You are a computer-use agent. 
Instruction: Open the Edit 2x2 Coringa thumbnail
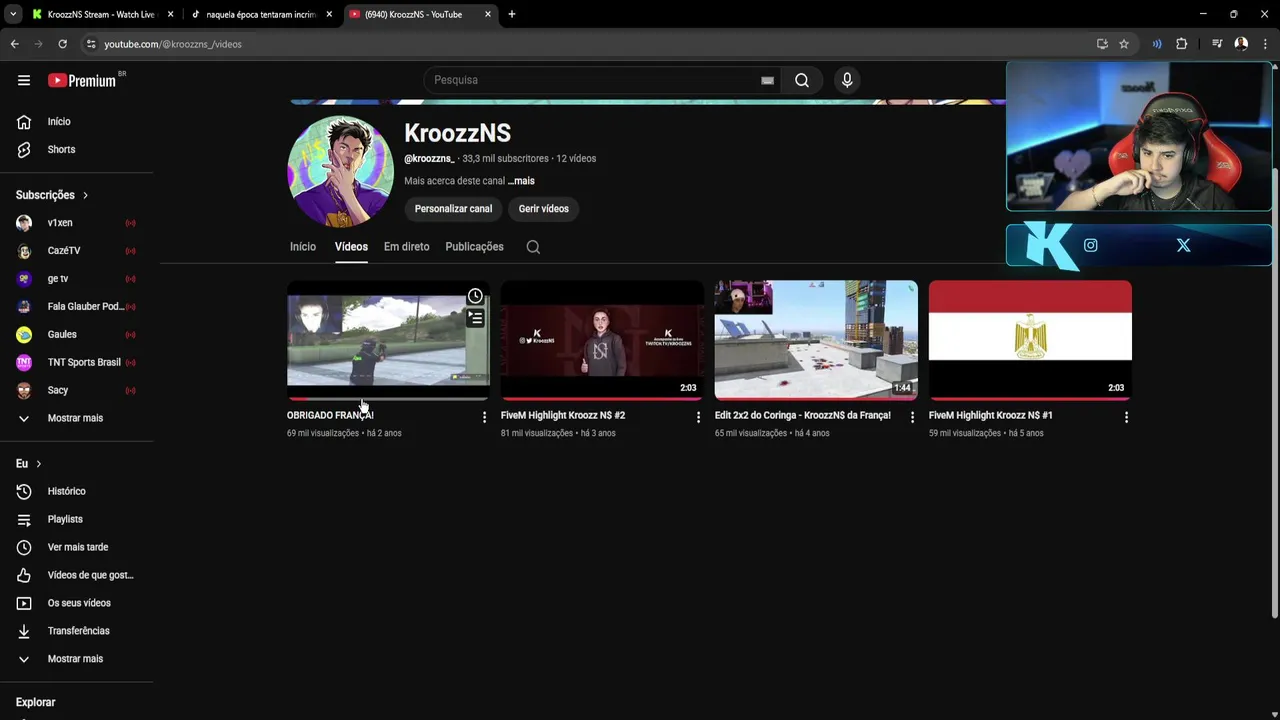pos(816,340)
